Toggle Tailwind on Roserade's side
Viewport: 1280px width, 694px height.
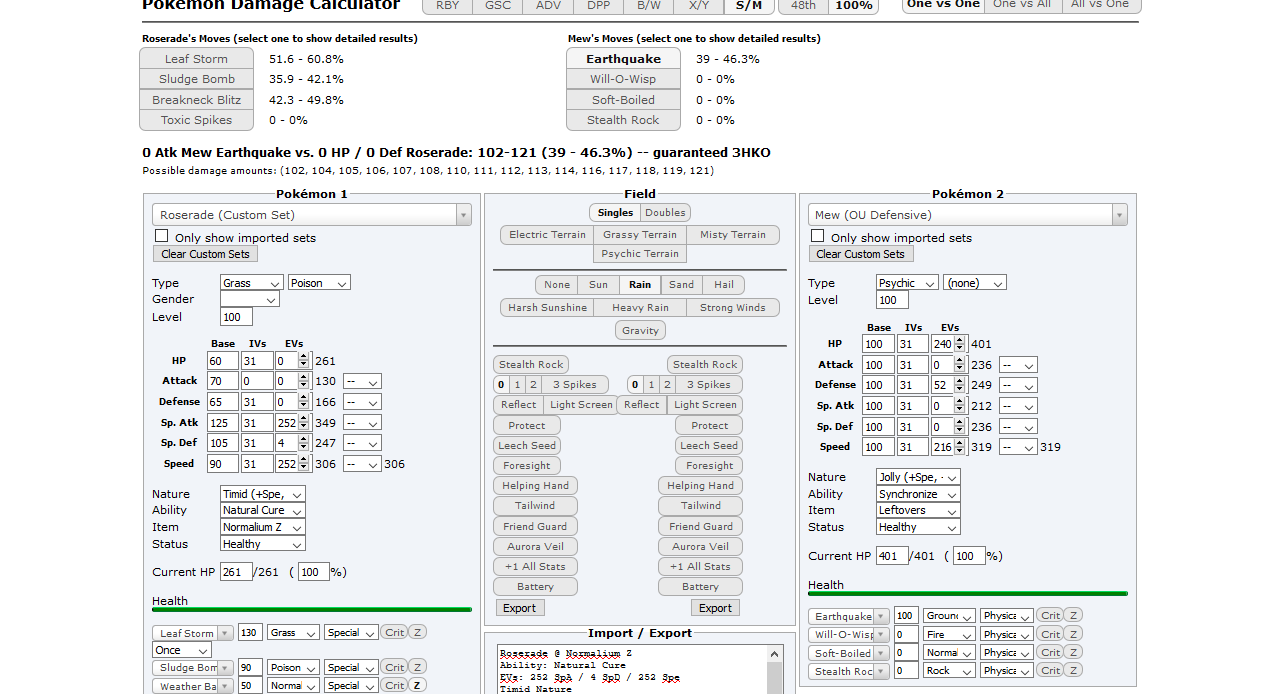pos(535,506)
